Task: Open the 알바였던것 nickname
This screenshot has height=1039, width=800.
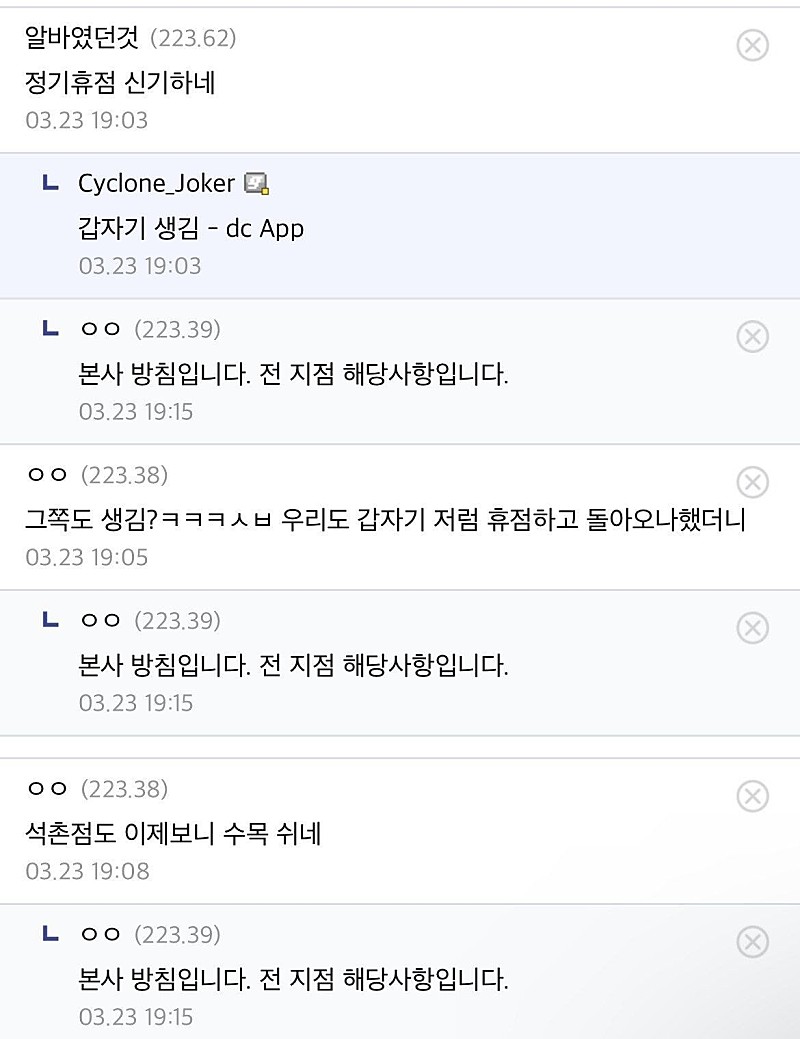Action: point(82,37)
